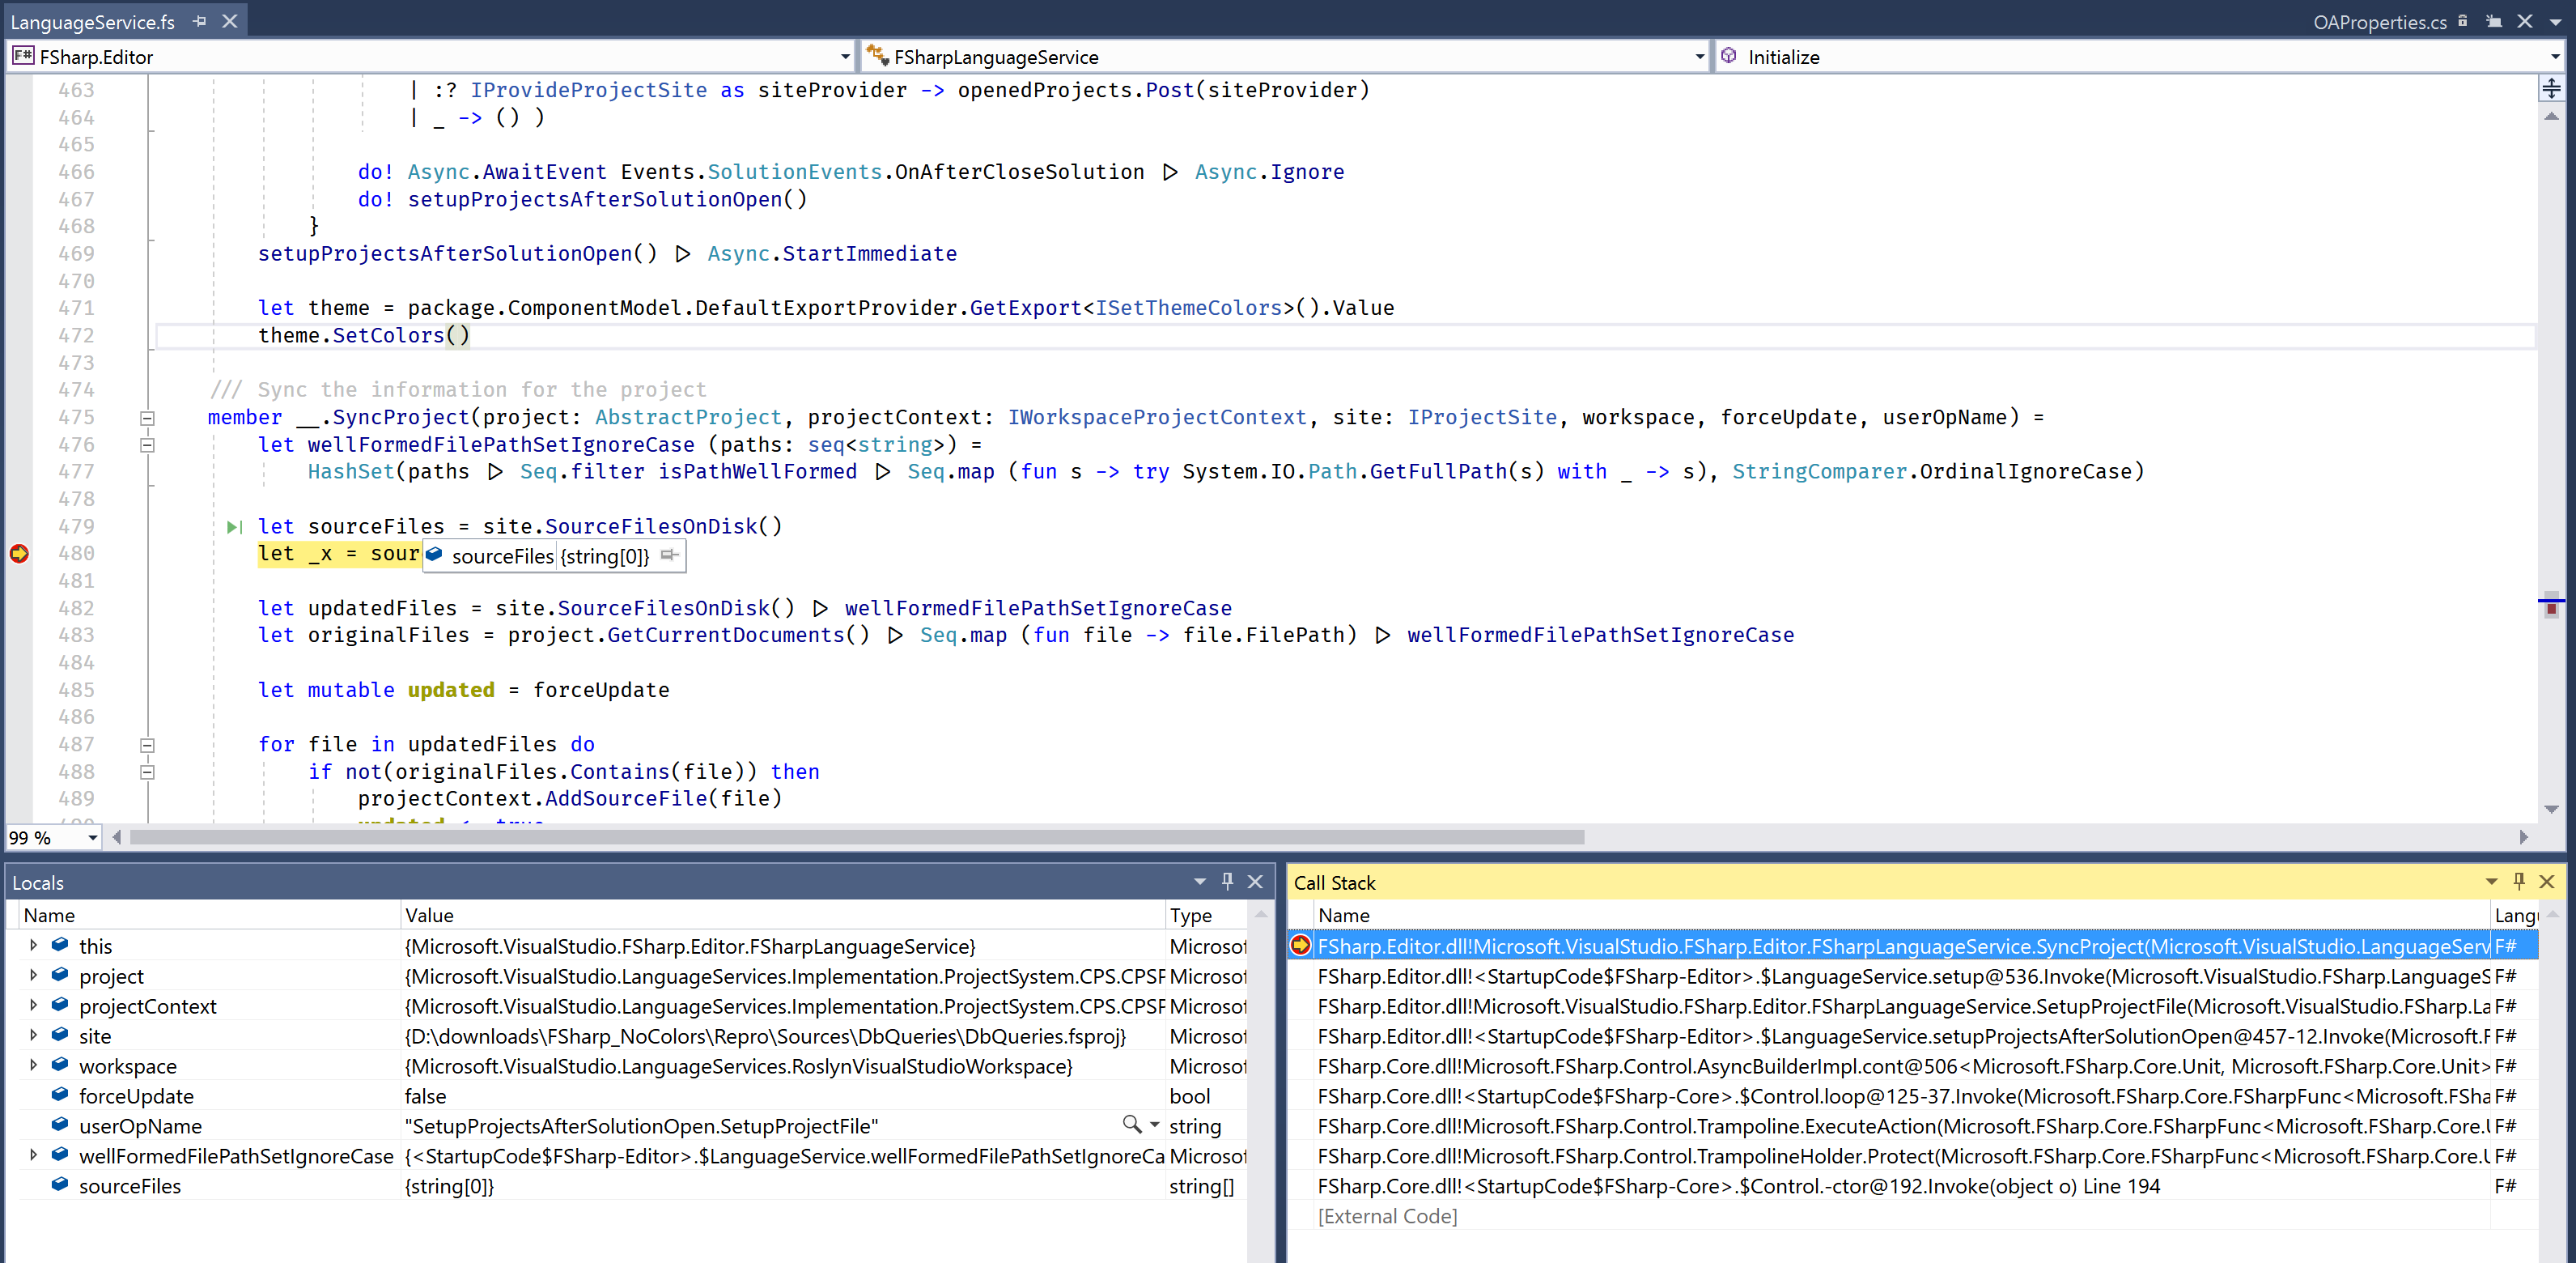Click the breakpoint marker on line 480
Screen dimensions: 2576x1263
tap(19, 553)
